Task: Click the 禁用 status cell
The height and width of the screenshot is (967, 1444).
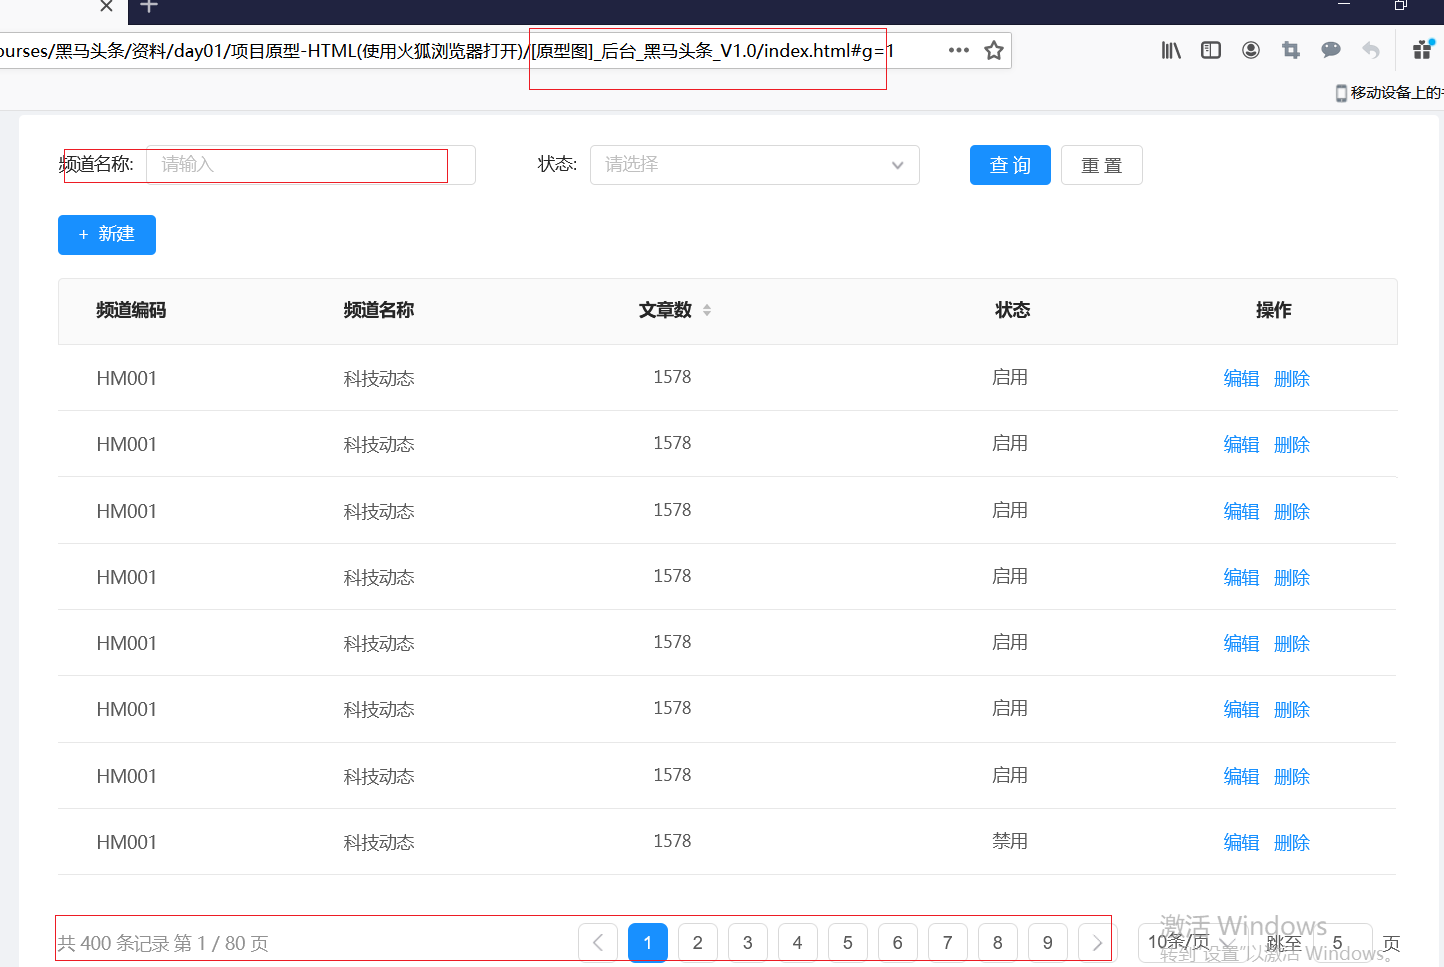Action: tap(1010, 841)
